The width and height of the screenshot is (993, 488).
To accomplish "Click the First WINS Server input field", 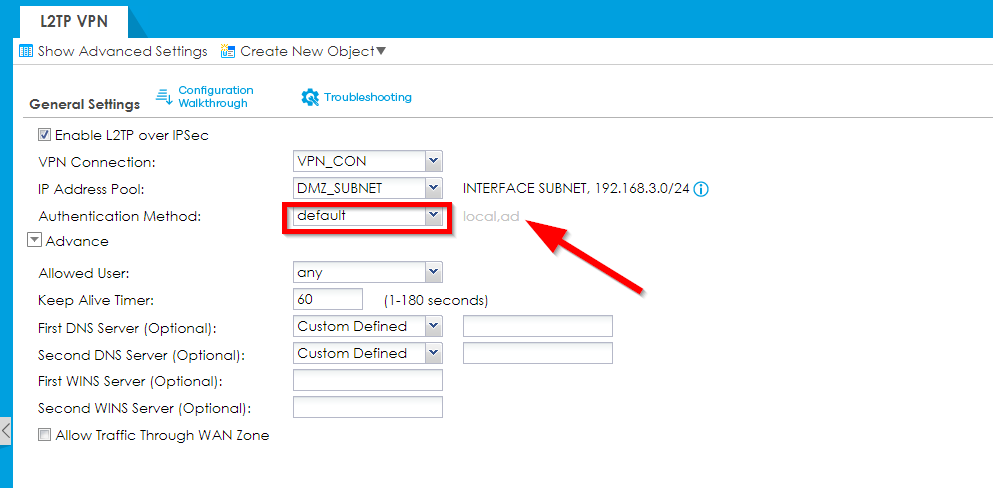I will 367,380.
